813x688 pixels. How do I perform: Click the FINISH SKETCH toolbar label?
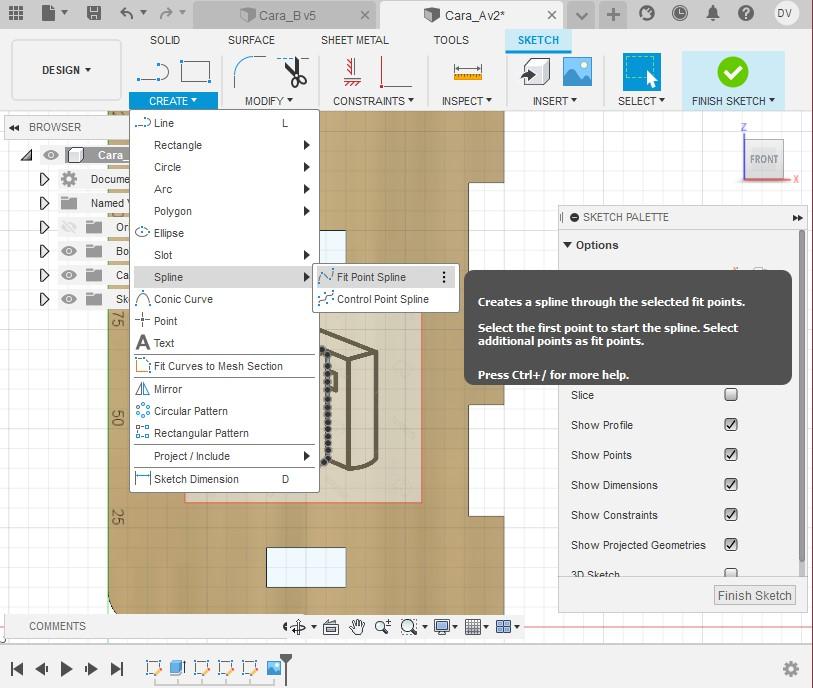coord(733,101)
